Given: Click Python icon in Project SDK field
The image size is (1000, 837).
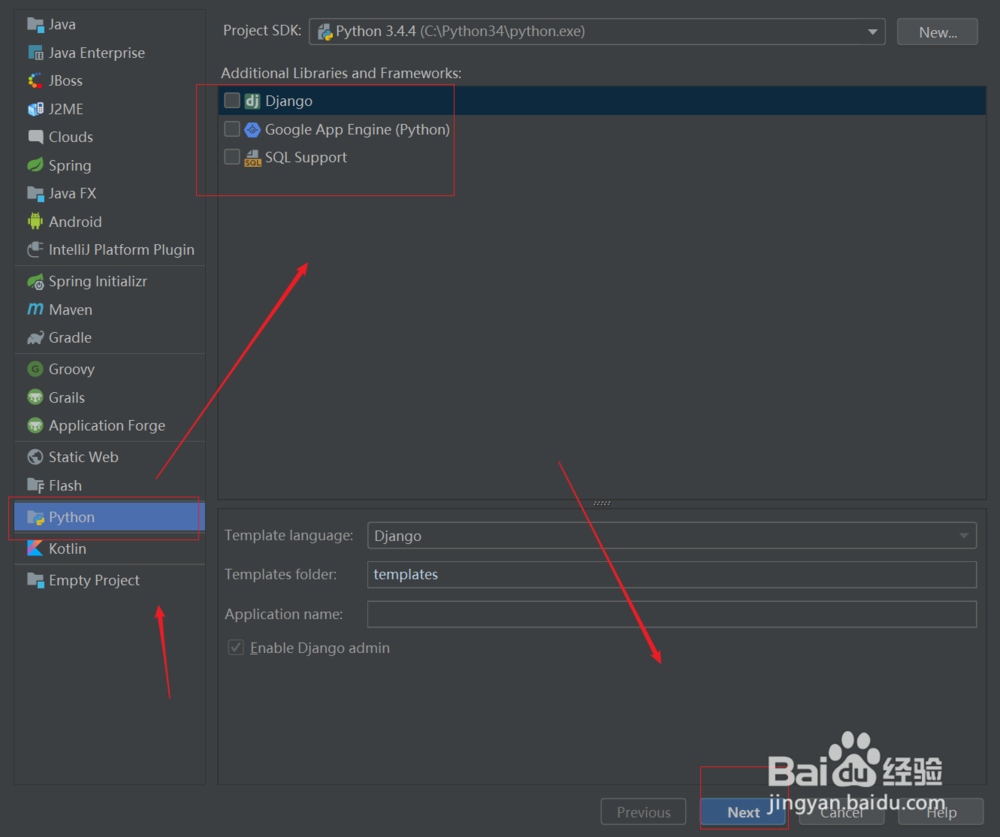Looking at the screenshot, I should click(x=325, y=31).
